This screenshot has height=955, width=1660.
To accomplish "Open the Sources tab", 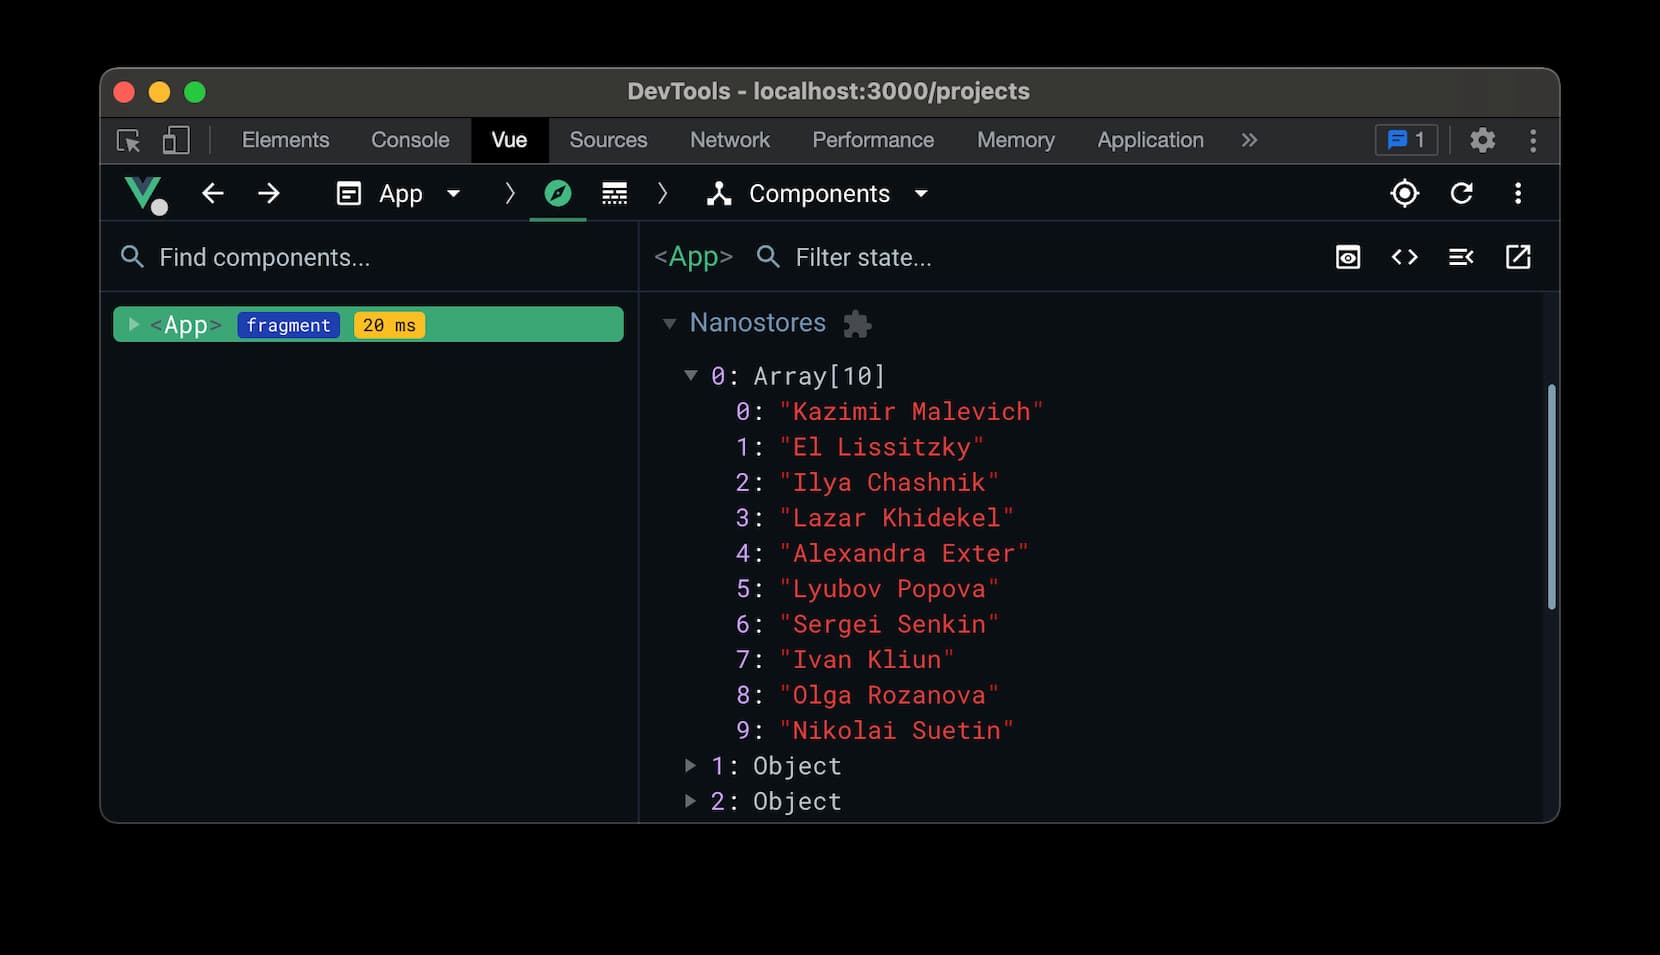I will click(x=608, y=140).
